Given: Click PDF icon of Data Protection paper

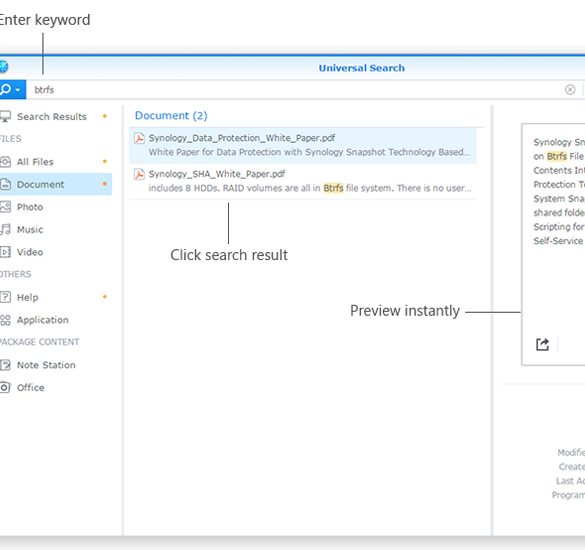Looking at the screenshot, I should [139, 138].
